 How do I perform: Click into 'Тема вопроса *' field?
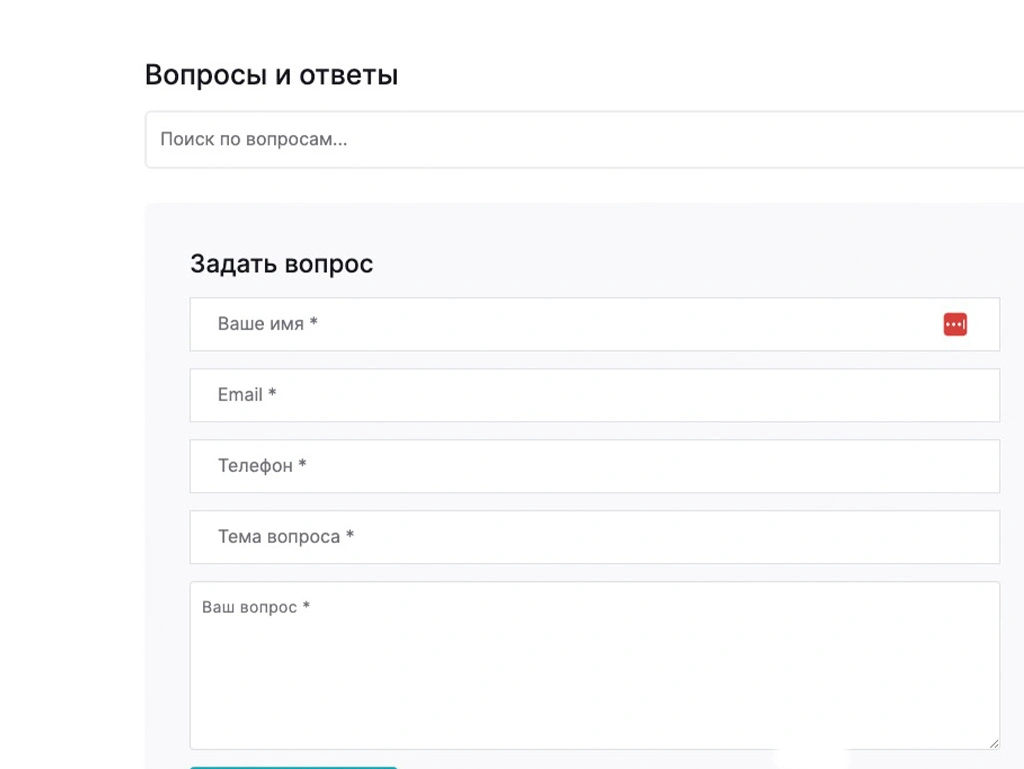[x=594, y=537]
